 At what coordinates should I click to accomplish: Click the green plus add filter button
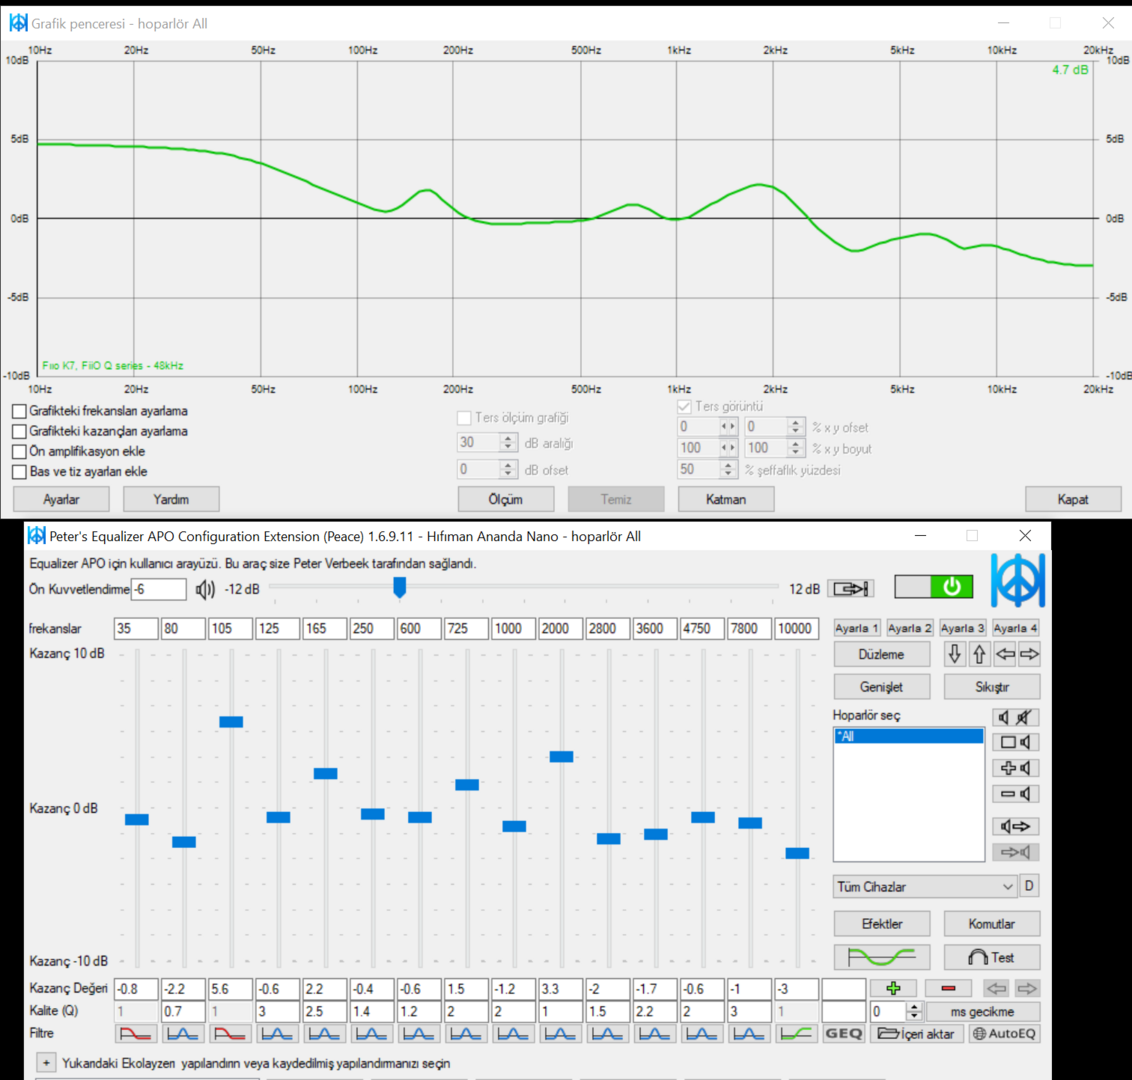tap(893, 988)
